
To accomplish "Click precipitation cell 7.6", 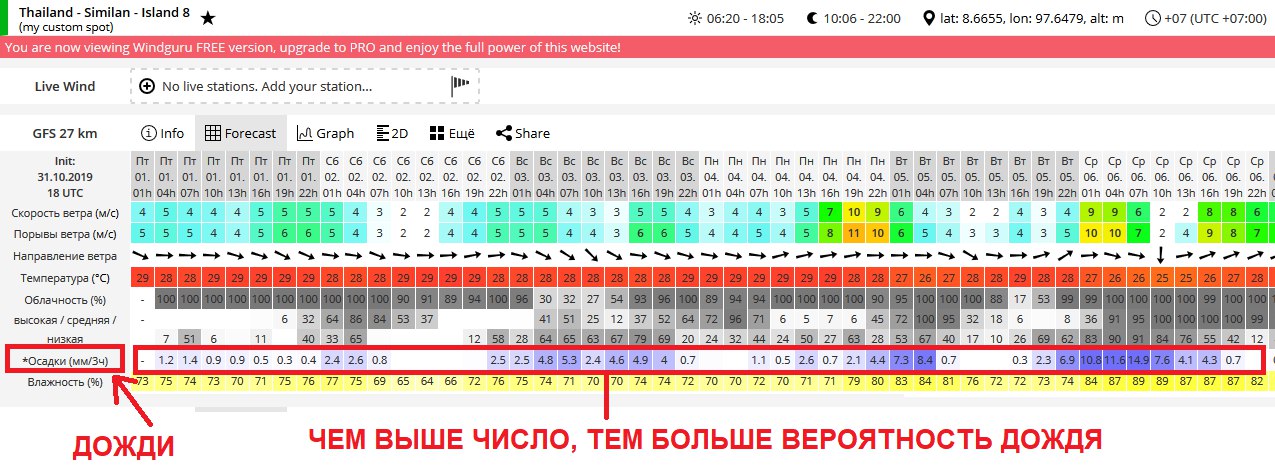I will tap(1161, 359).
